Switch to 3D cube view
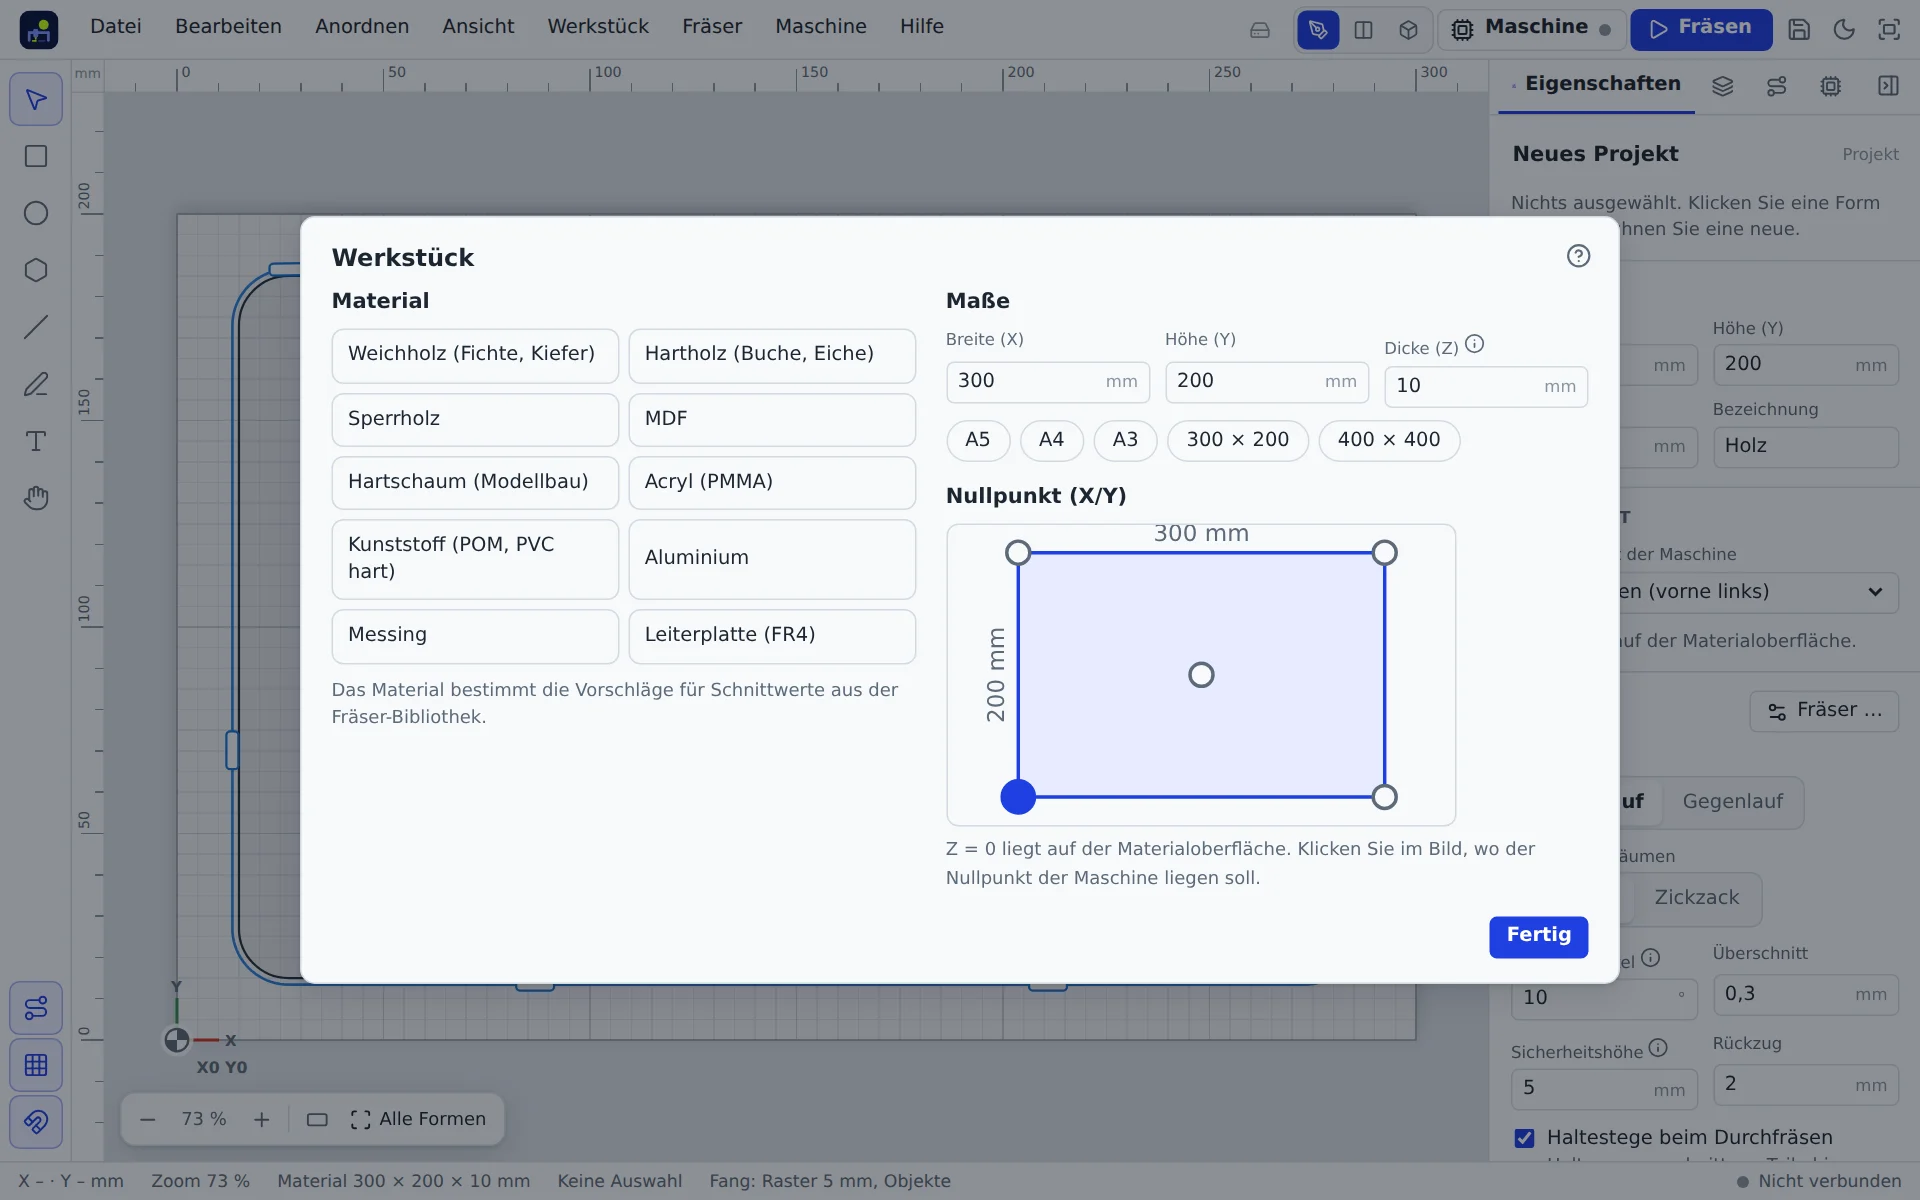Viewport: 1920px width, 1200px height. pyautogui.click(x=1408, y=30)
